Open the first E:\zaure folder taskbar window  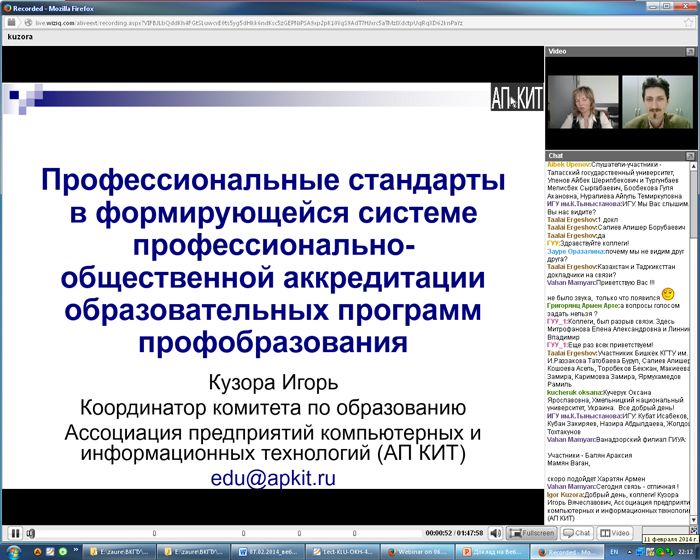(x=120, y=552)
